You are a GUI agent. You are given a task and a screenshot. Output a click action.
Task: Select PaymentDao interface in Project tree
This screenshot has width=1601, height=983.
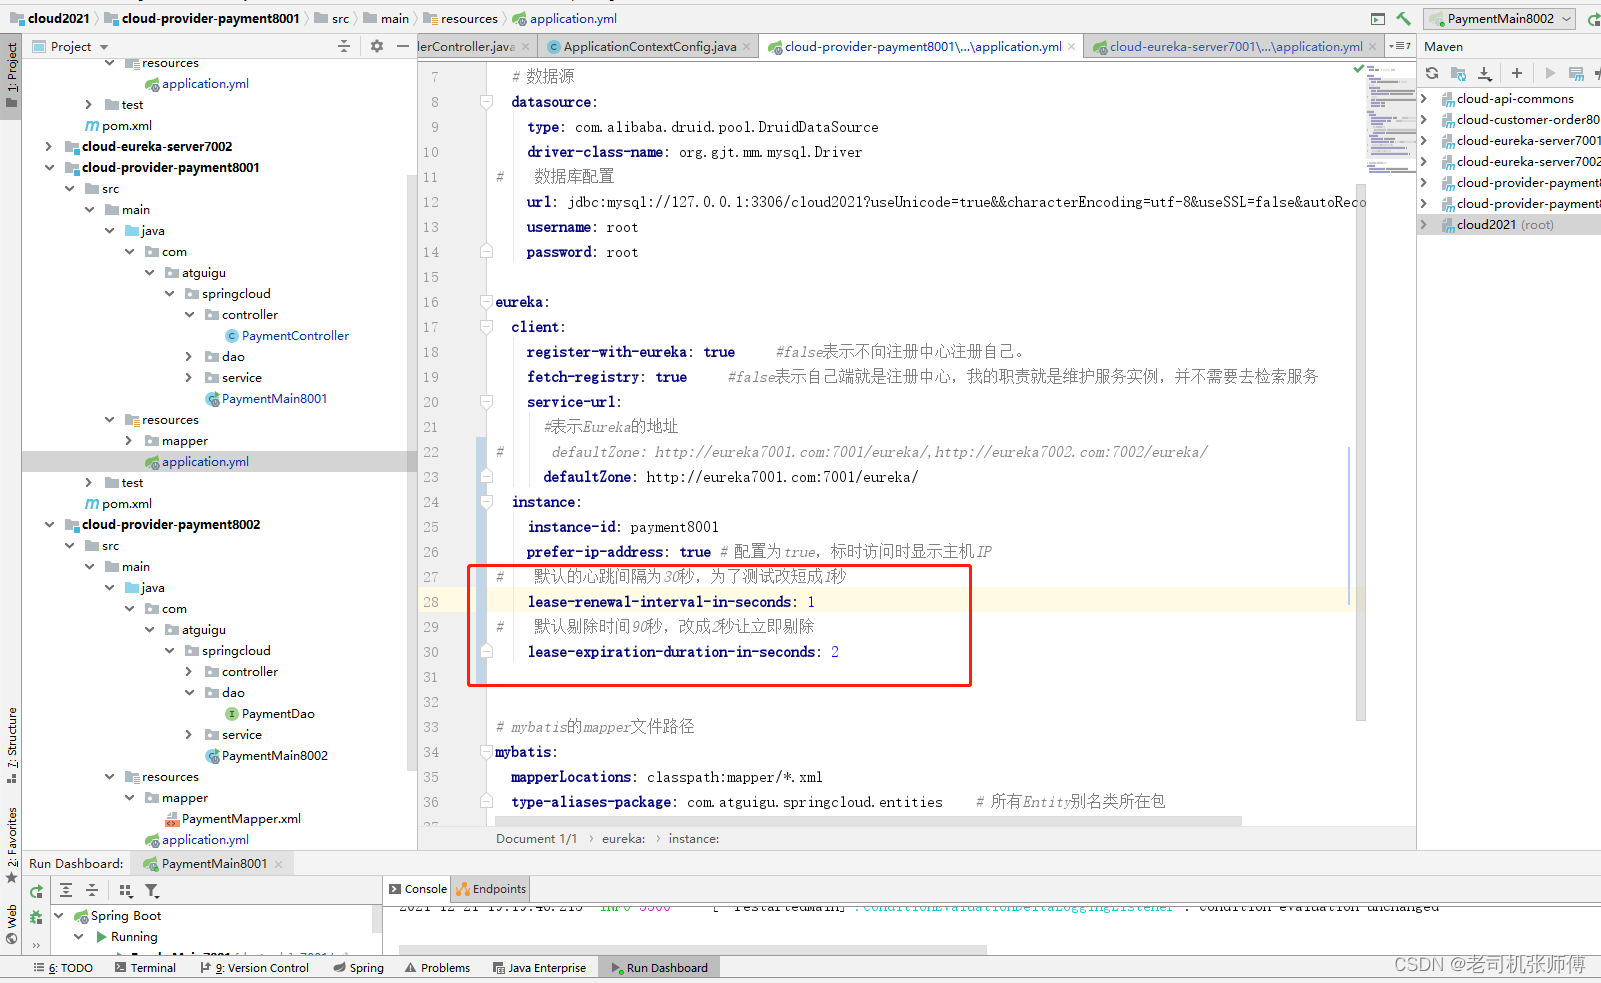click(x=269, y=713)
